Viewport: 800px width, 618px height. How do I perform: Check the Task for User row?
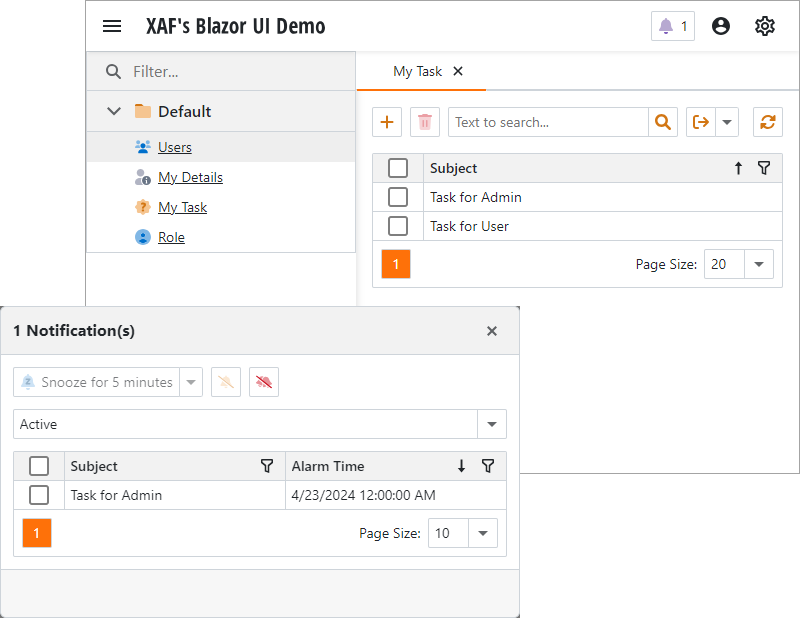[398, 226]
